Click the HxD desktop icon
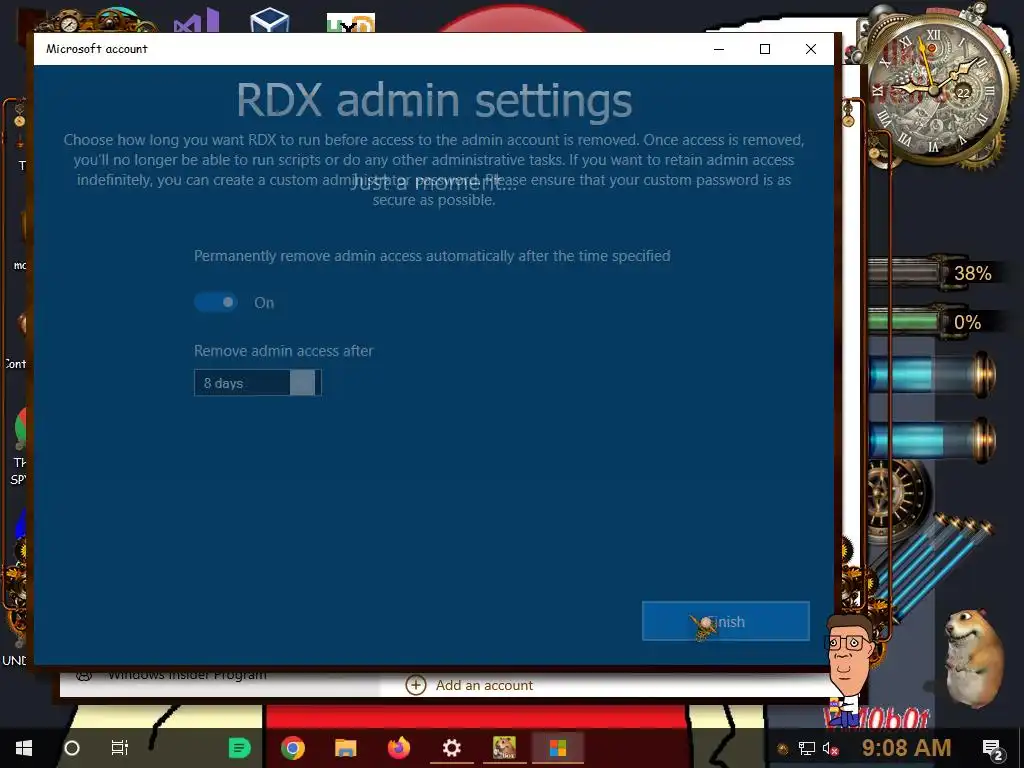Screen dimensions: 1024x768 (351, 22)
